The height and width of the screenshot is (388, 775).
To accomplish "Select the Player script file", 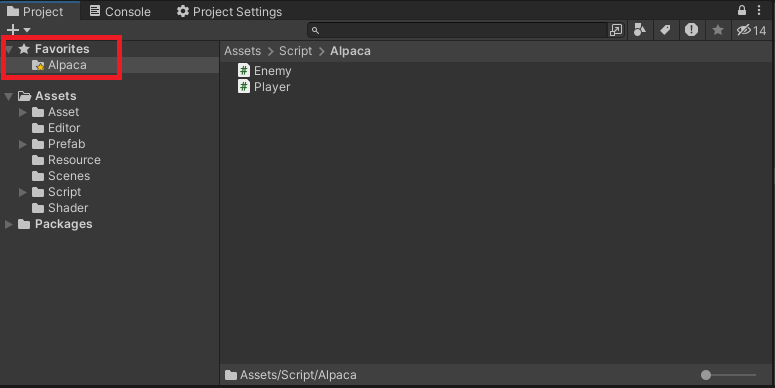I will click(264, 87).
